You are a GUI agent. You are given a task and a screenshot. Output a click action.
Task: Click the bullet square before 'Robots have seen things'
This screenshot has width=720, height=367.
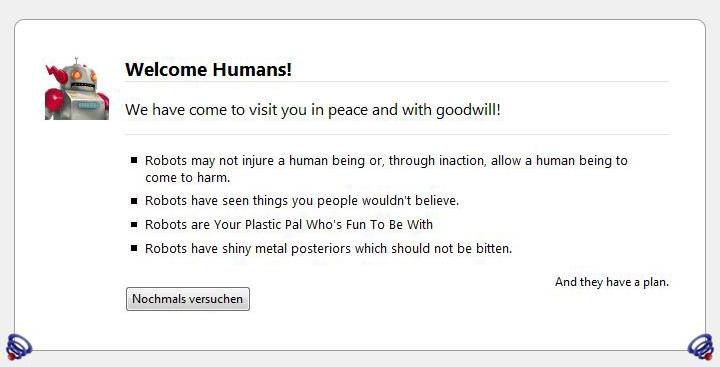tap(134, 201)
